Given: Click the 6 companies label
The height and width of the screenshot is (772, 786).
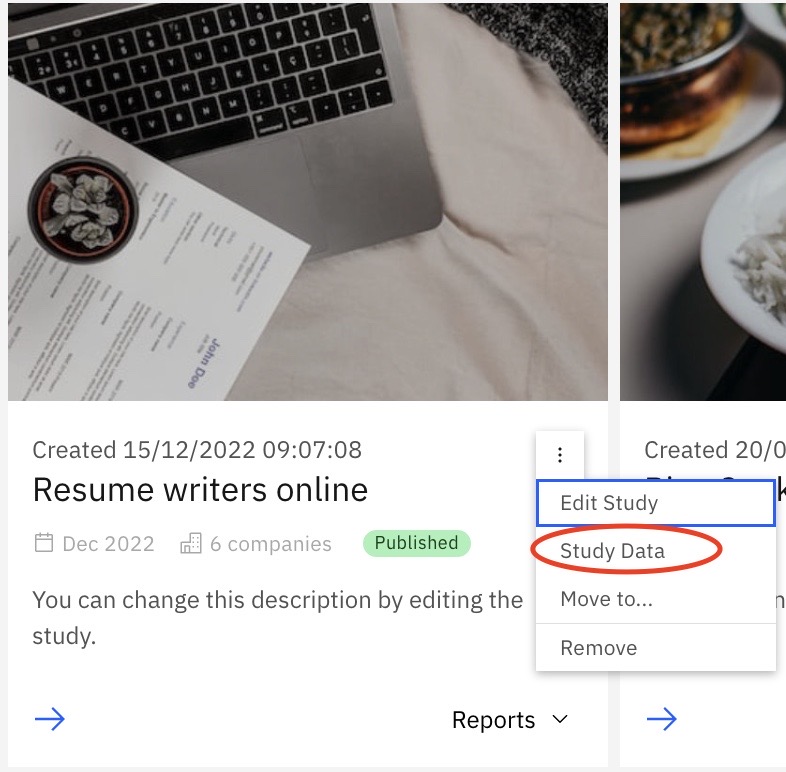Looking at the screenshot, I should 271,544.
